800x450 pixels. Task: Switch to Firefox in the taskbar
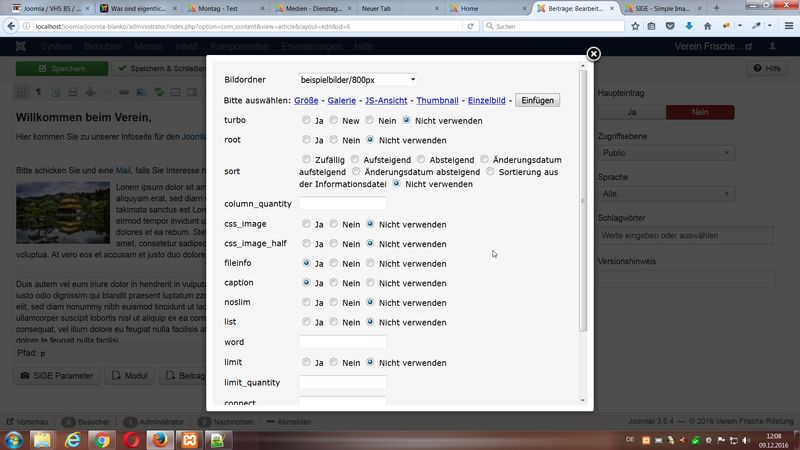coord(160,440)
